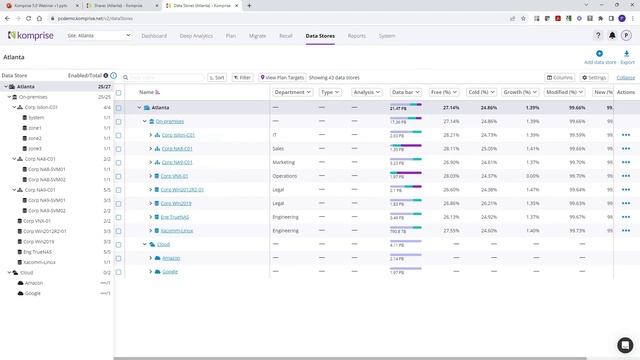Open the Cold (%) column dropdown
This screenshot has width=640, height=360.
481,92
